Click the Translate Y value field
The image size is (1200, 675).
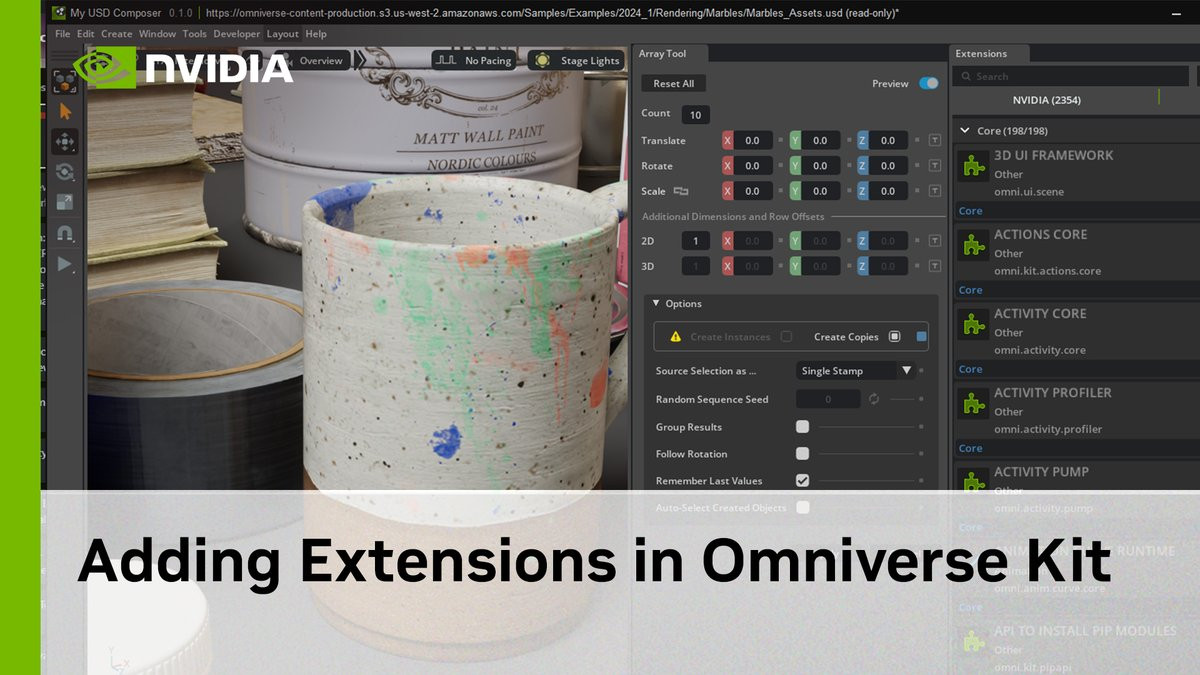[821, 141]
